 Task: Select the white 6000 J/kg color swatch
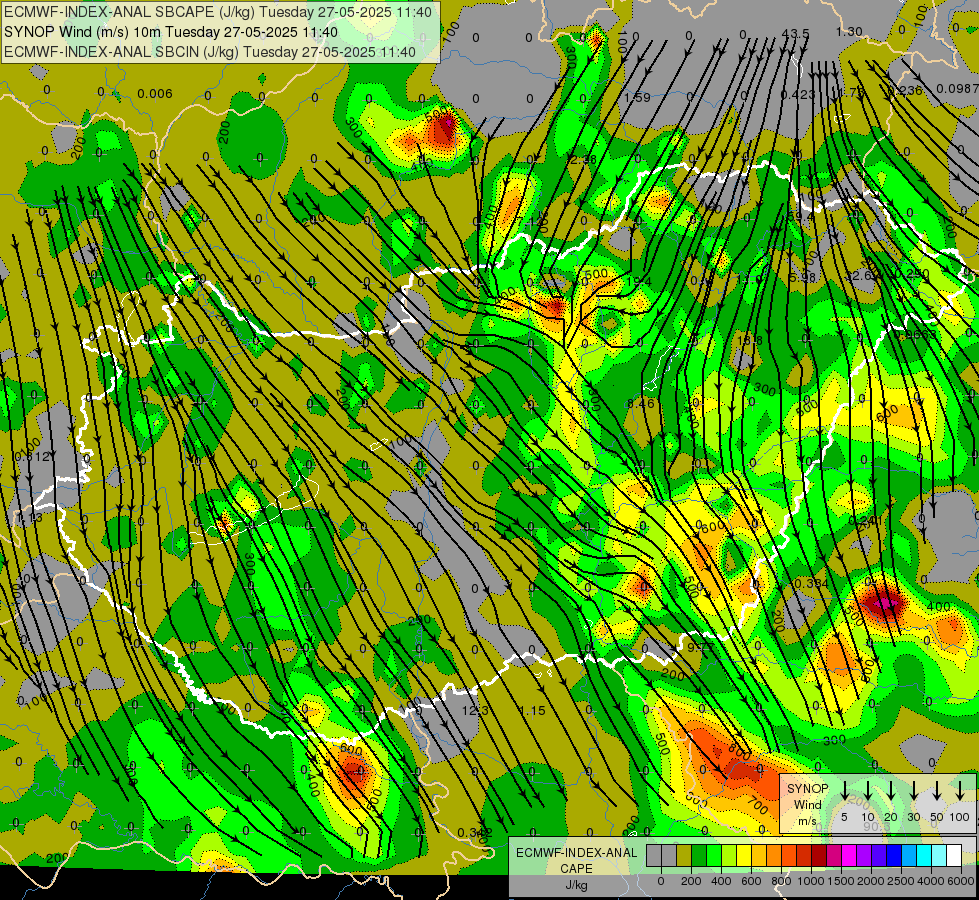[955, 855]
